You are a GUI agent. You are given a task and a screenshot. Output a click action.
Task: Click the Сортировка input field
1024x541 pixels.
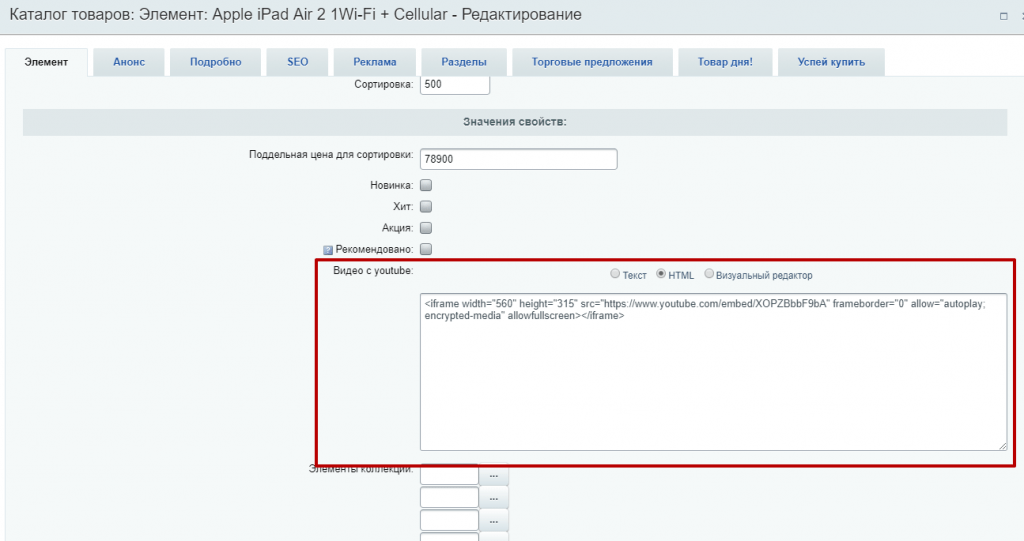[x=455, y=84]
